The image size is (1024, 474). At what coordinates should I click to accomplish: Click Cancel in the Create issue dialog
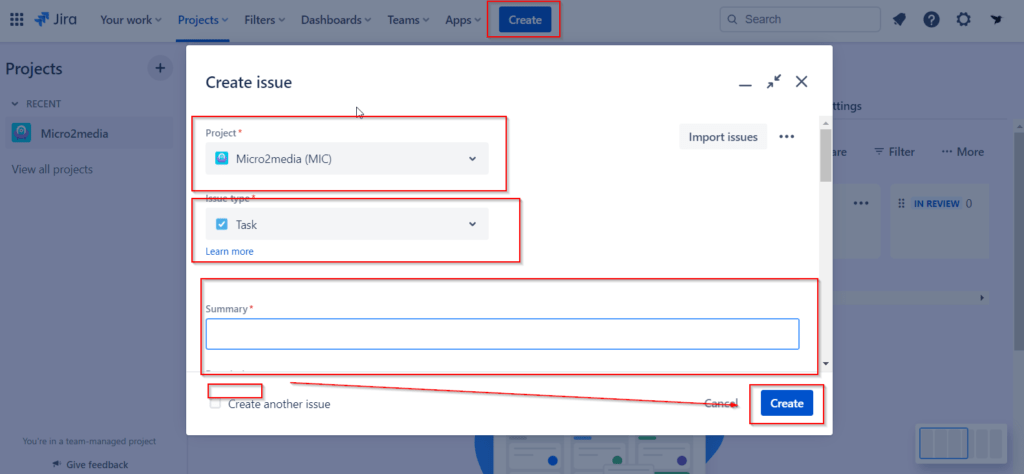721,403
